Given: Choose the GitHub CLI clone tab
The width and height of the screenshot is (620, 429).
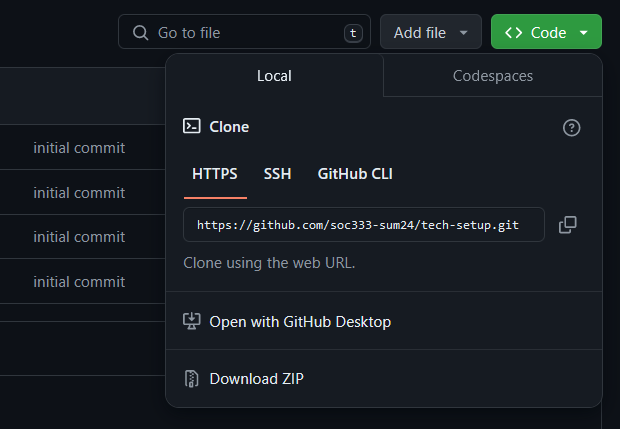Looking at the screenshot, I should tap(355, 174).
